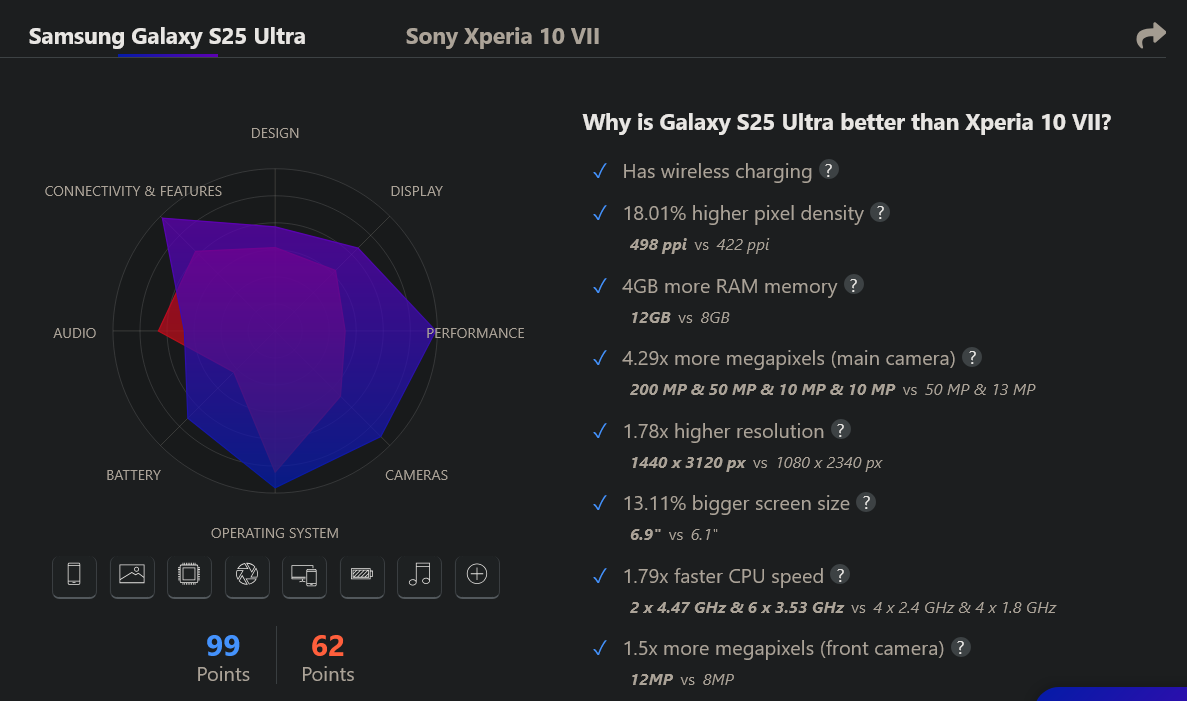Viewport: 1187px width, 701px height.
Task: Select the performance chip icon
Action: (189, 575)
